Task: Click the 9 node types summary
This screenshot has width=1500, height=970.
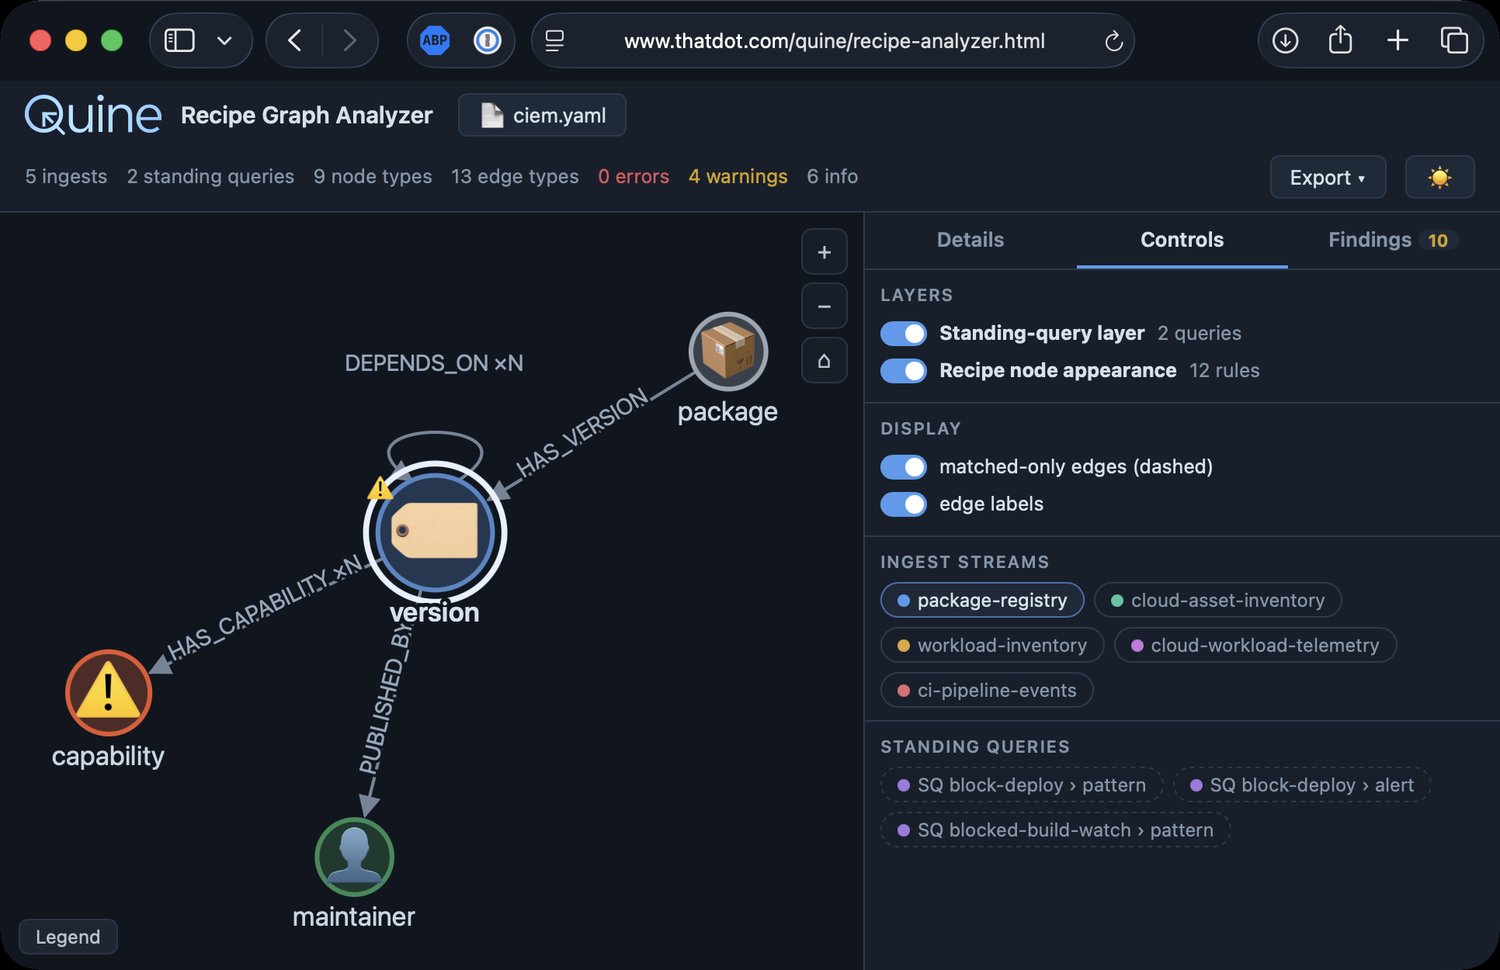Action: (373, 177)
